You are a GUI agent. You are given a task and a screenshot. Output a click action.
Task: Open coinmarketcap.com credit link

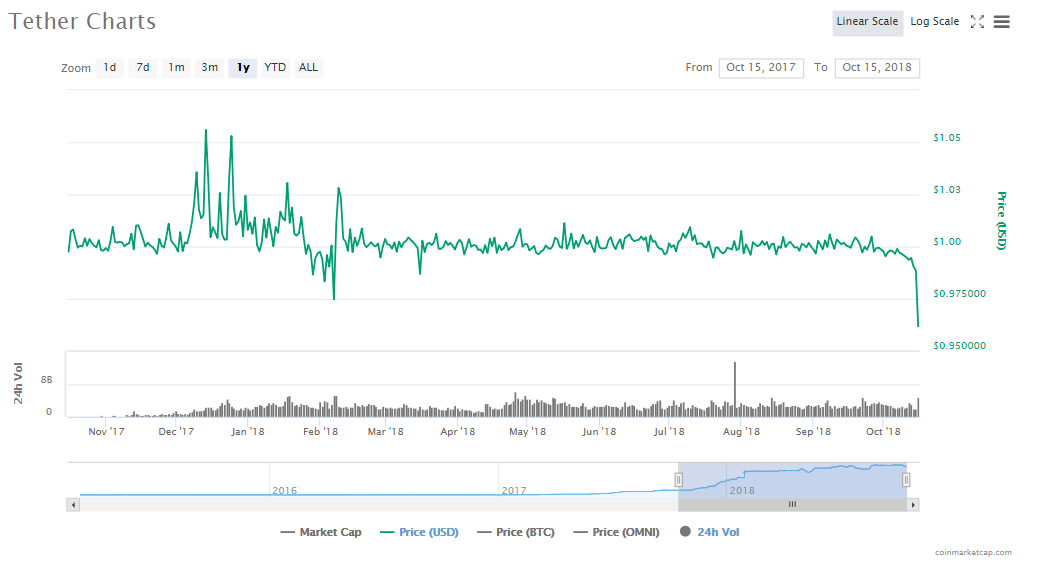[x=973, y=553]
